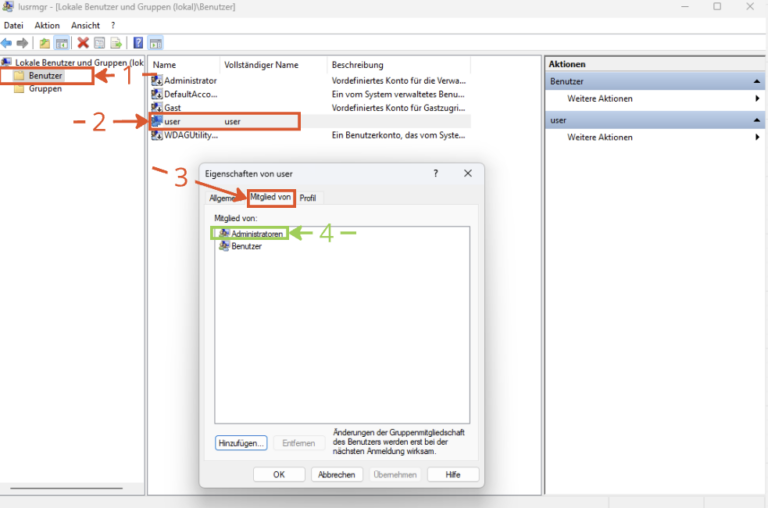Expand Weitere Aktionen arrow under user
The width and height of the screenshot is (768, 508).
tap(757, 137)
